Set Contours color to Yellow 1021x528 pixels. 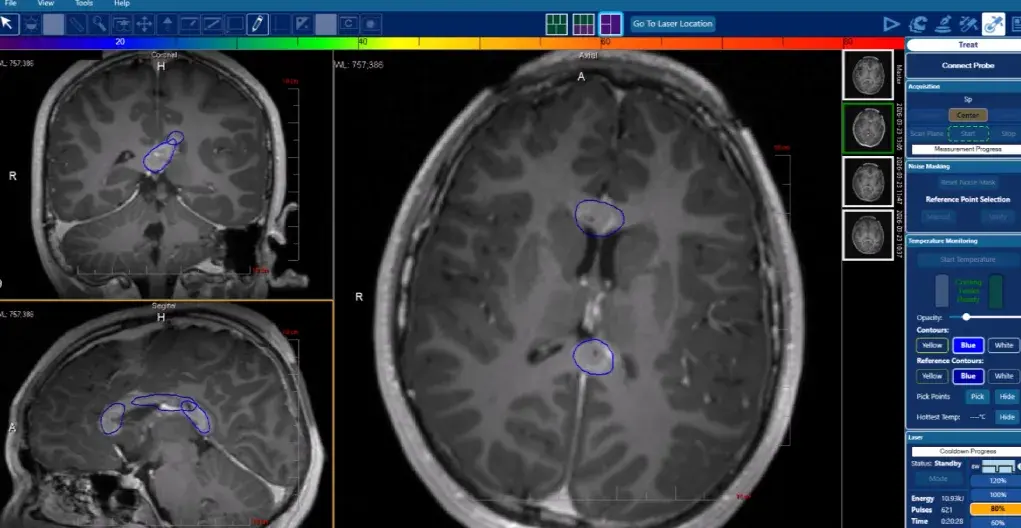pyautogui.click(x=932, y=346)
